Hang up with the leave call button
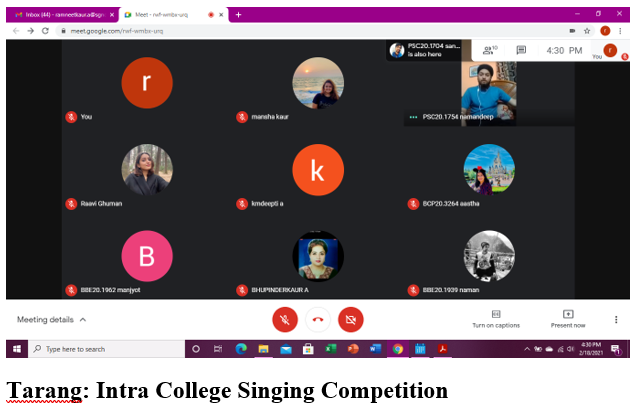The height and width of the screenshot is (416, 633). 318,320
